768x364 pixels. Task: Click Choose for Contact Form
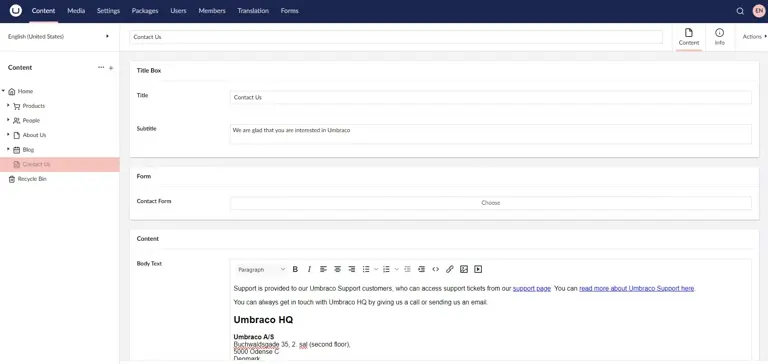(x=491, y=203)
